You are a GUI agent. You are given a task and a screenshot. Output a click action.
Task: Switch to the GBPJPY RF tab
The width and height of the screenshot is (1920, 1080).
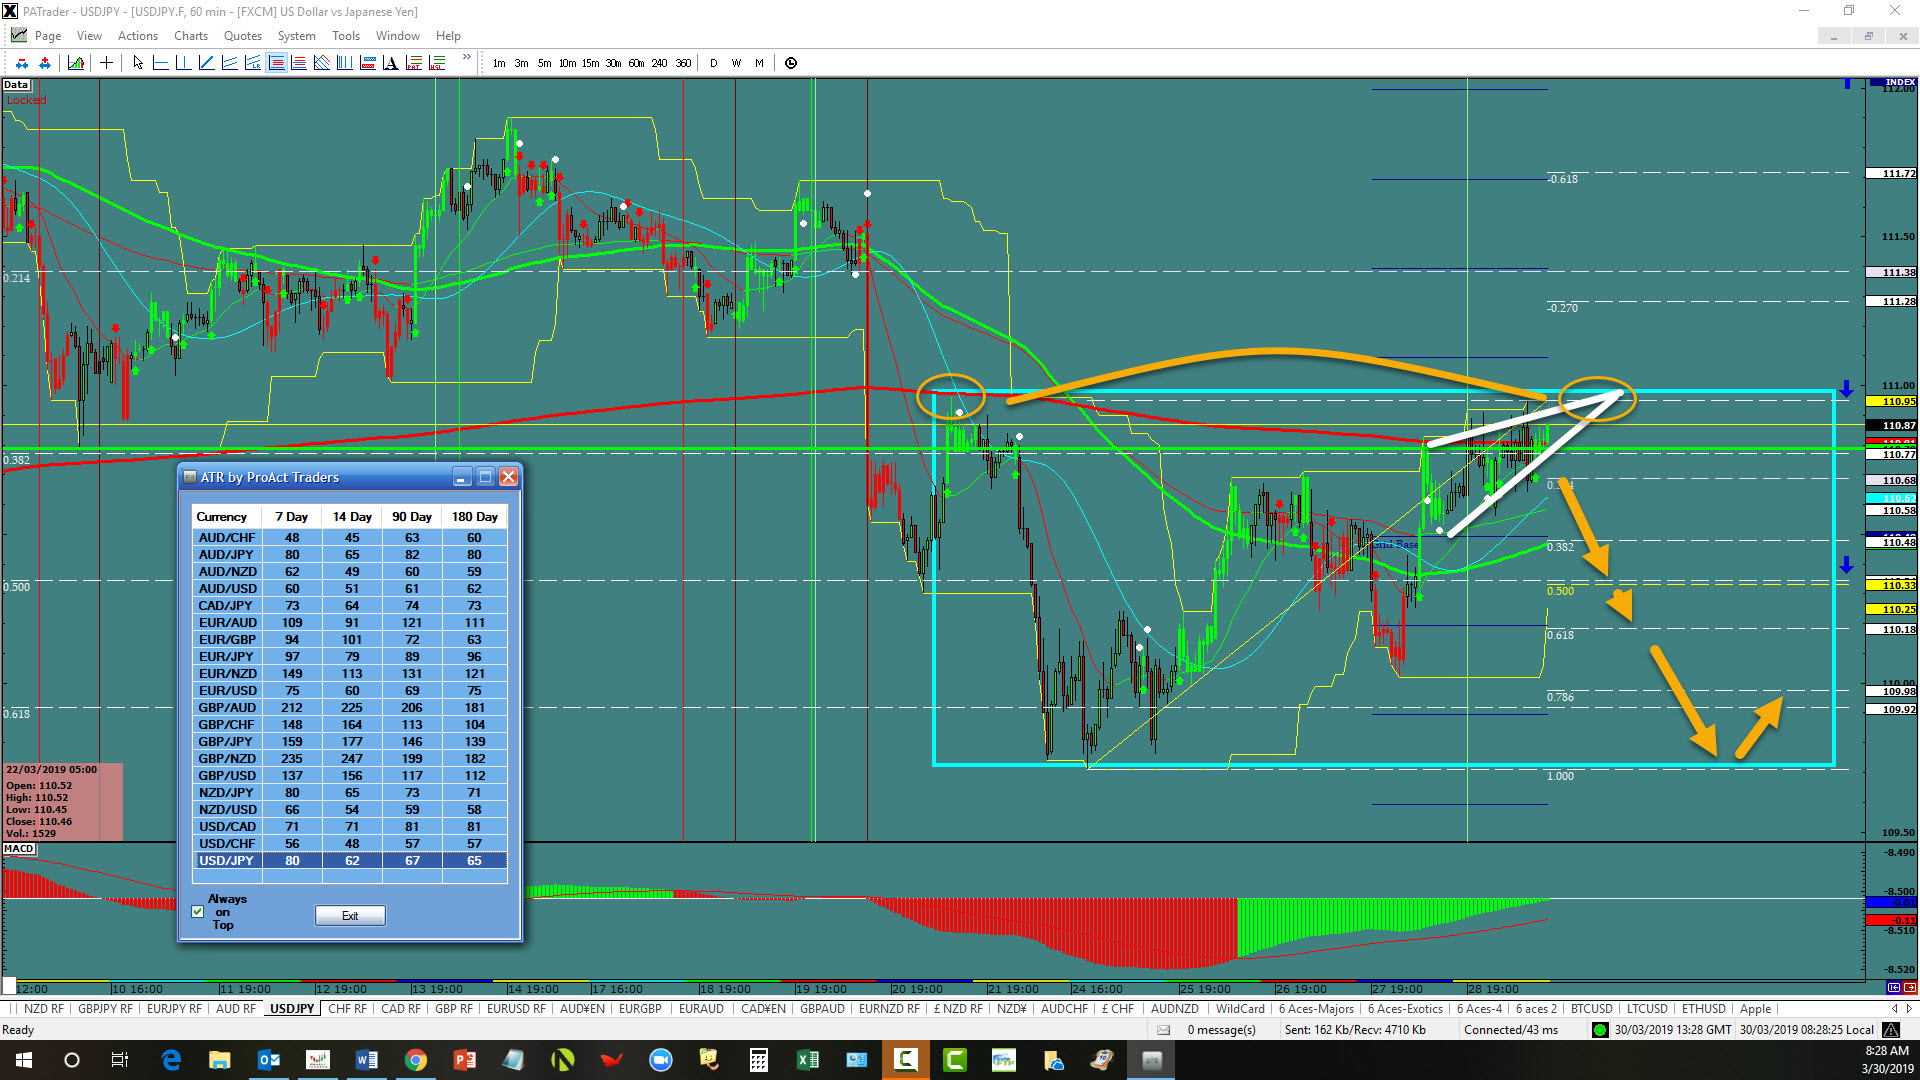[x=105, y=1009]
